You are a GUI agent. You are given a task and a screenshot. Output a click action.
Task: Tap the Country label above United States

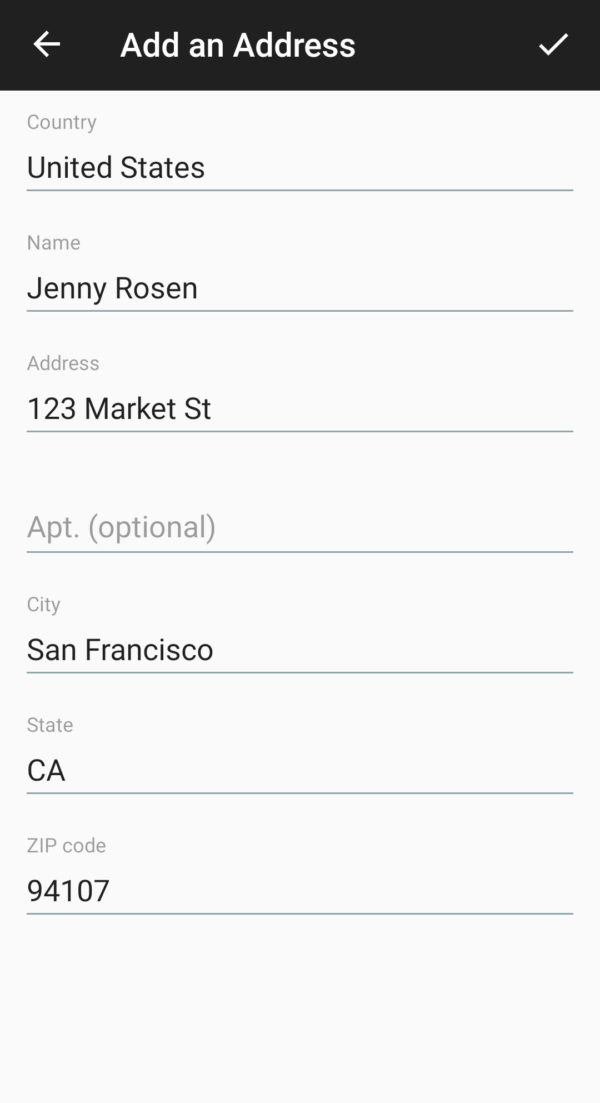pos(61,122)
